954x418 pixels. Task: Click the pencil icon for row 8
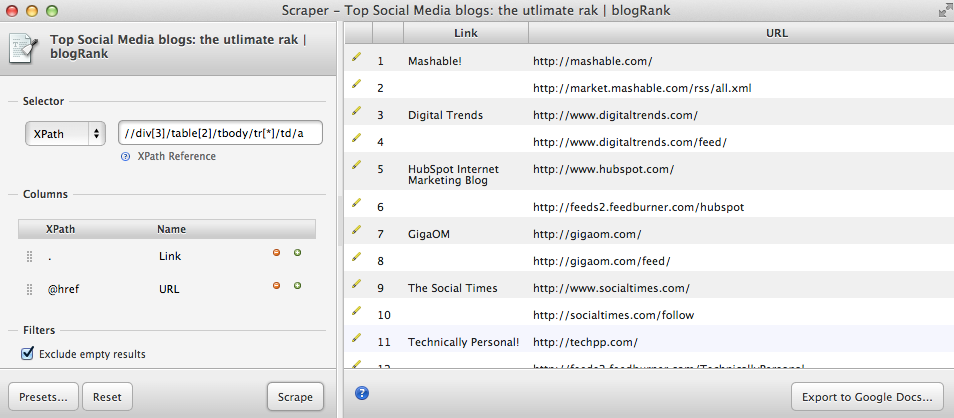(357, 256)
